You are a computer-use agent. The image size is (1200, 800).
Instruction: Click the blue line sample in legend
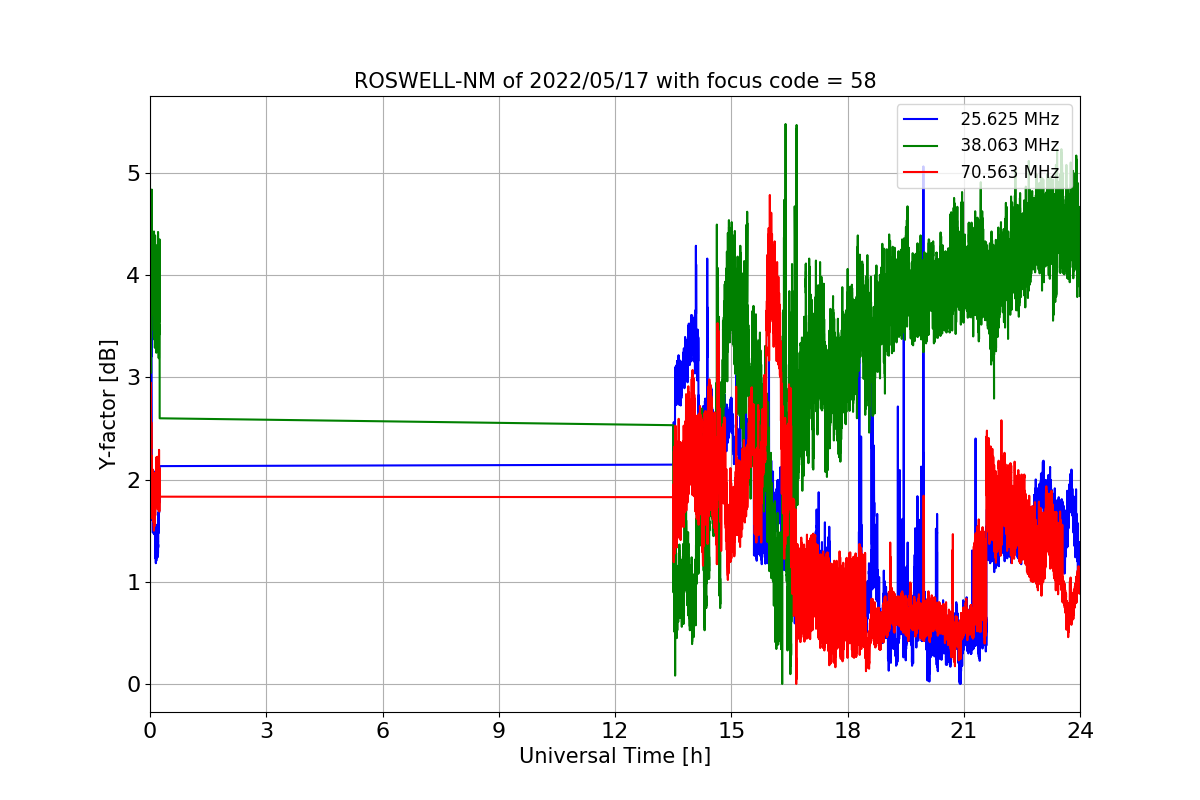921,119
